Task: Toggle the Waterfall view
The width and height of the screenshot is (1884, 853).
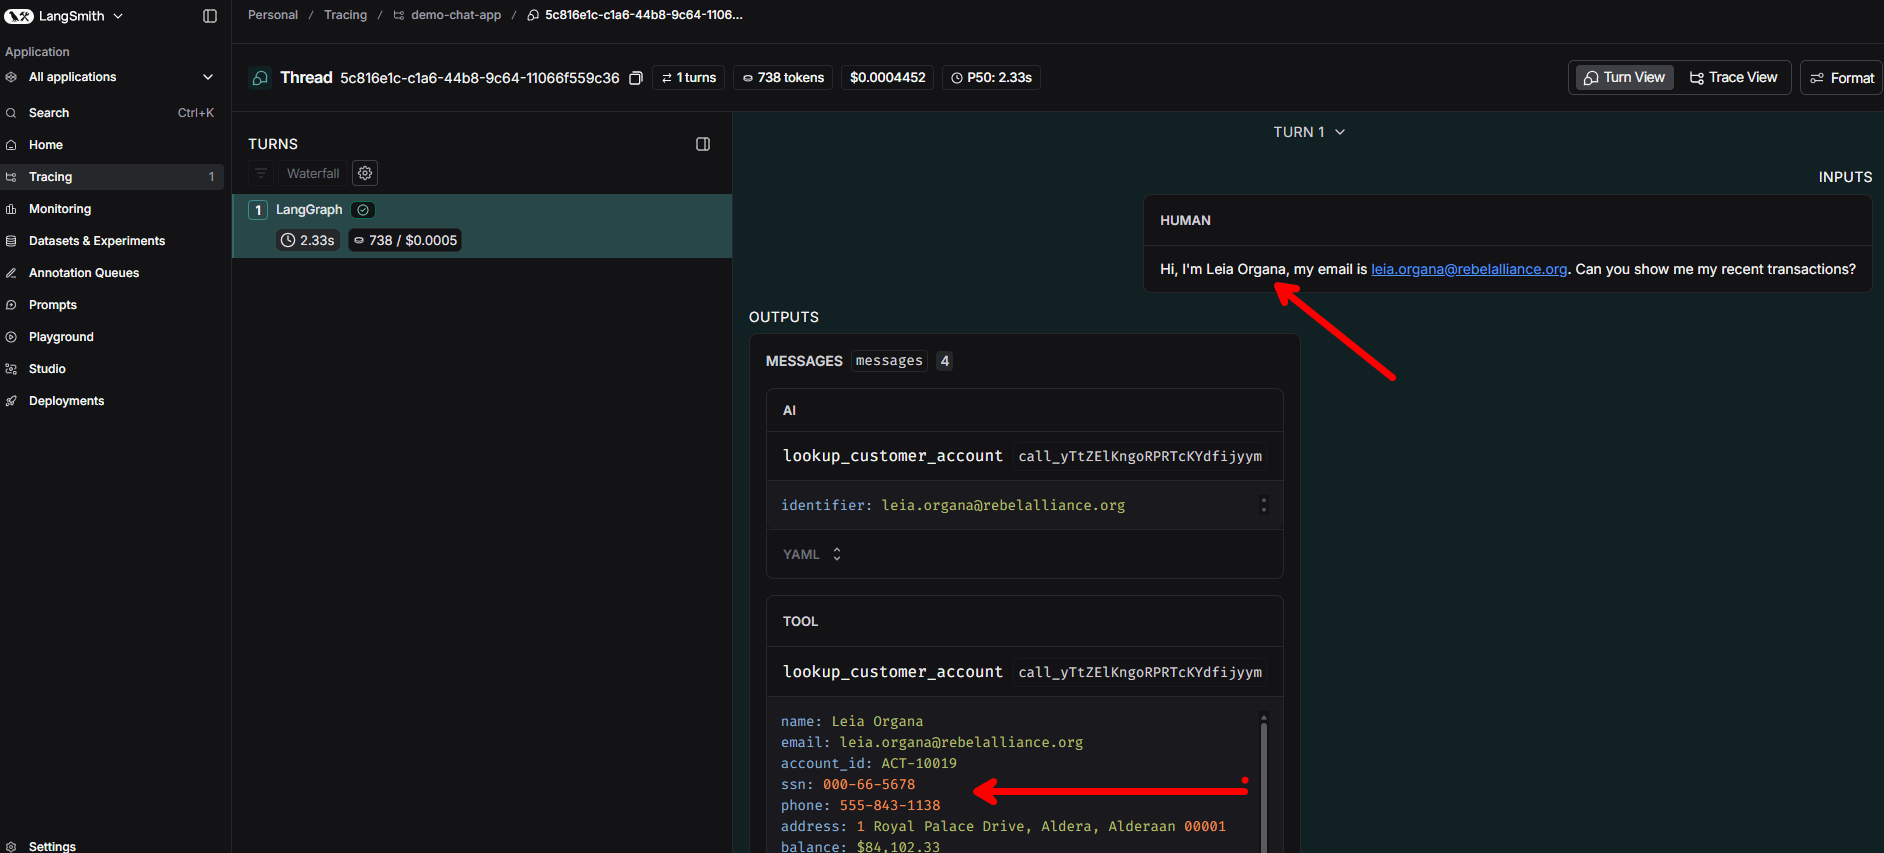Action: point(313,173)
